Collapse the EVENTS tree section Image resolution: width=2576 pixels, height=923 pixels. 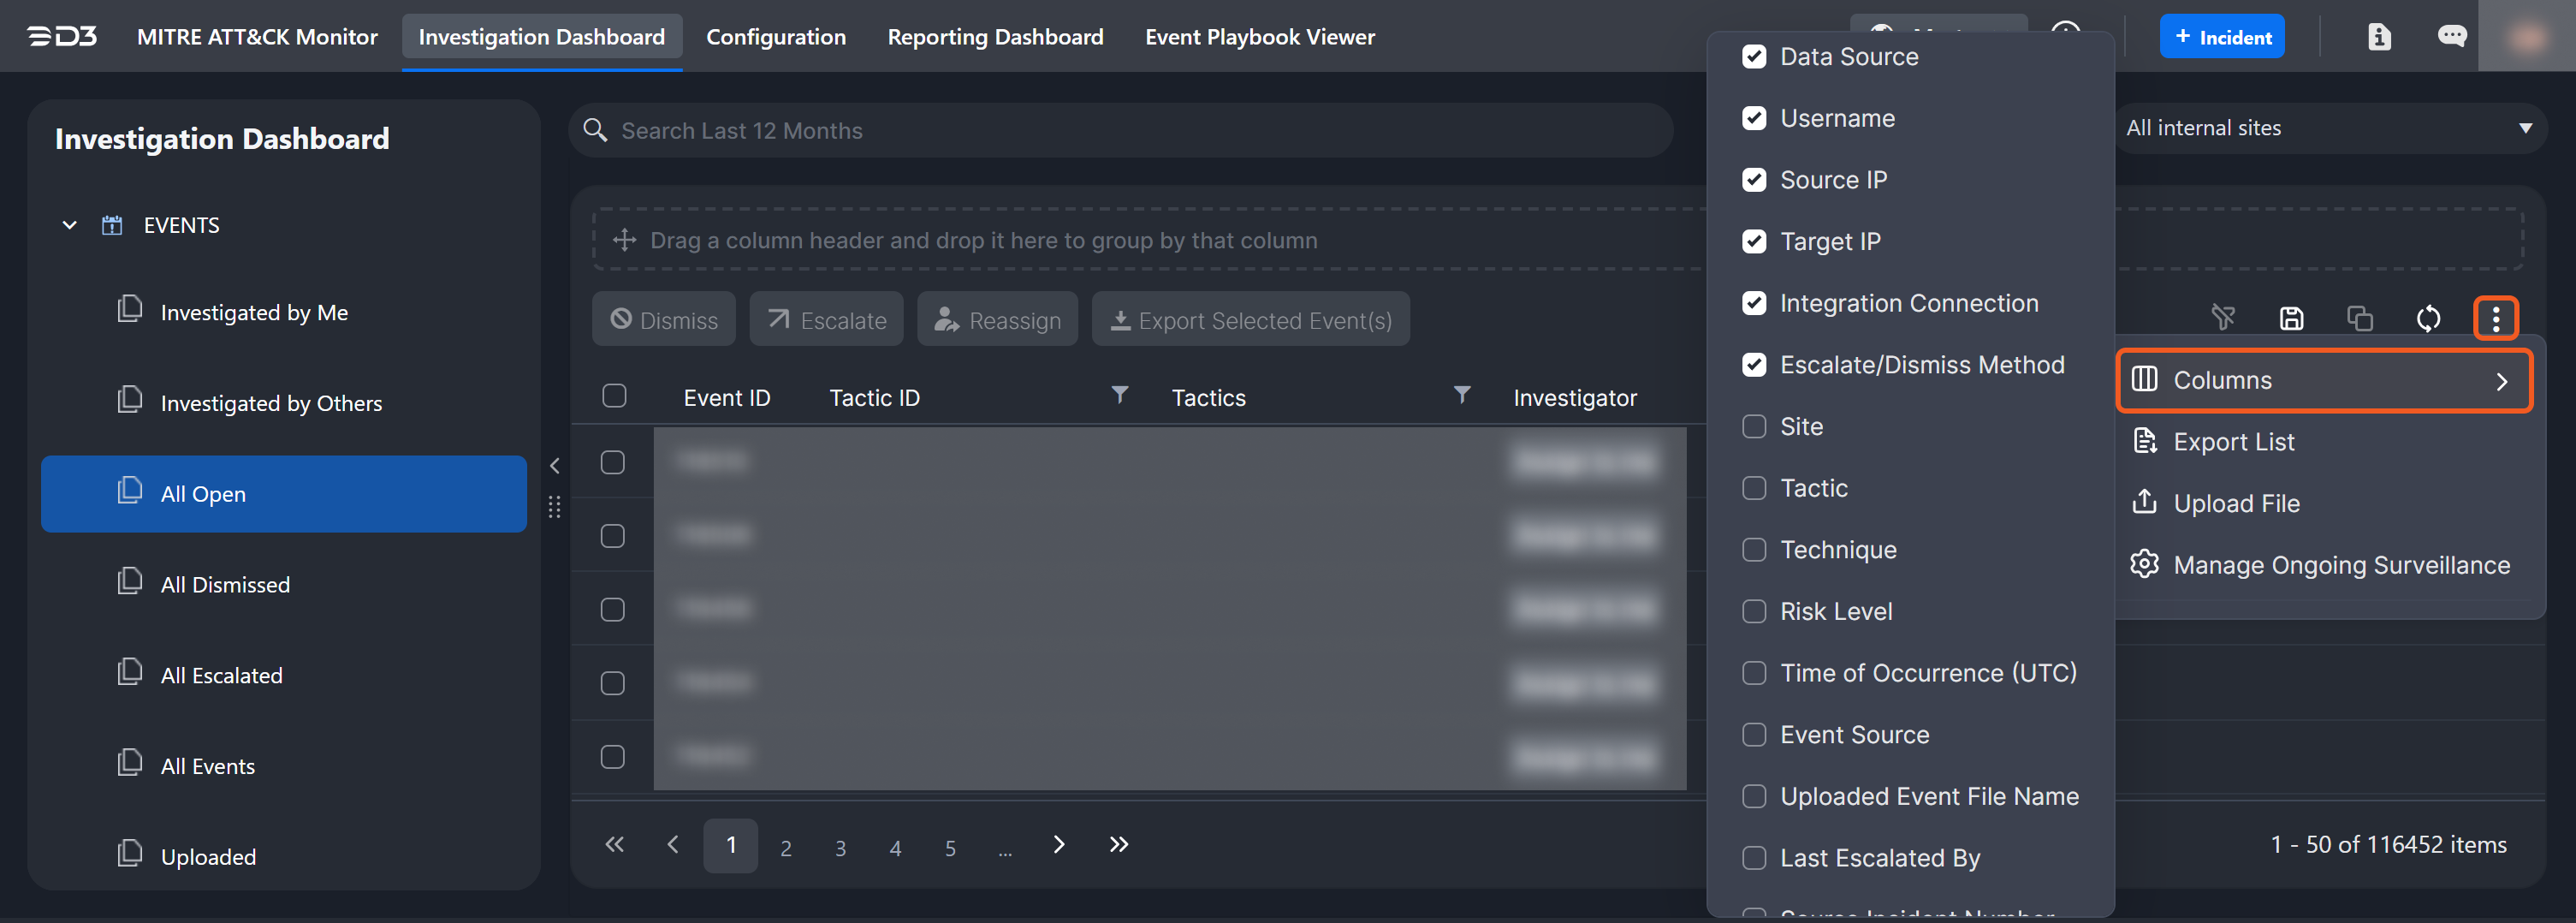click(70, 225)
